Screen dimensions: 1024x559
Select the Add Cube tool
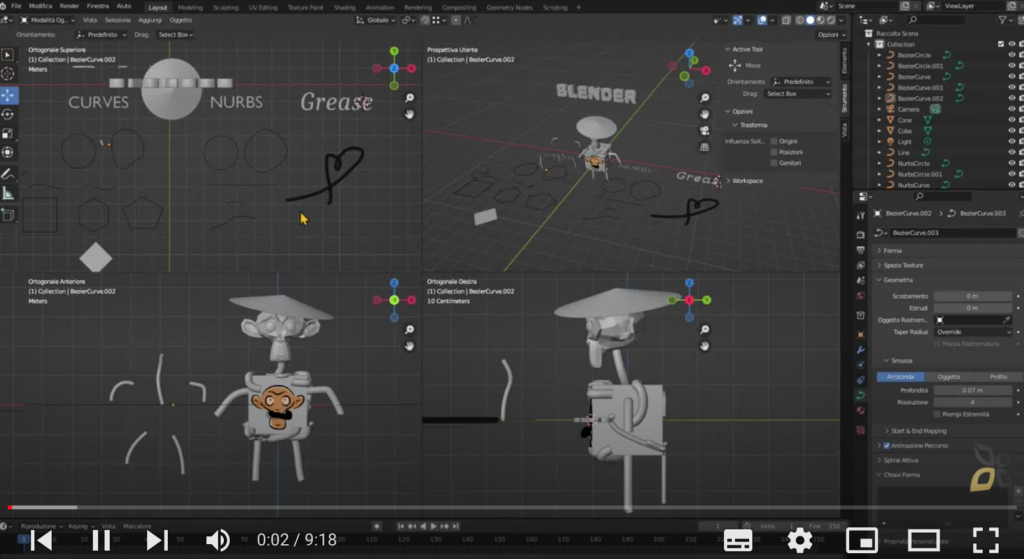[8, 215]
